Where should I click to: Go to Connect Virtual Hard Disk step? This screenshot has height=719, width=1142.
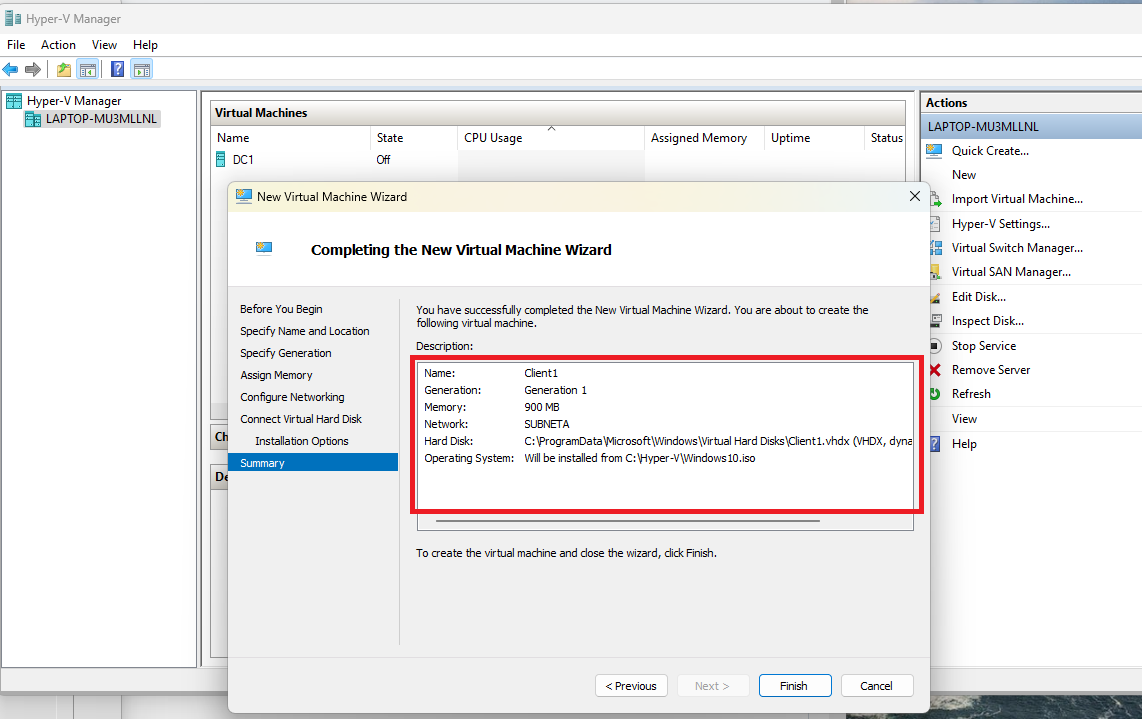301,419
